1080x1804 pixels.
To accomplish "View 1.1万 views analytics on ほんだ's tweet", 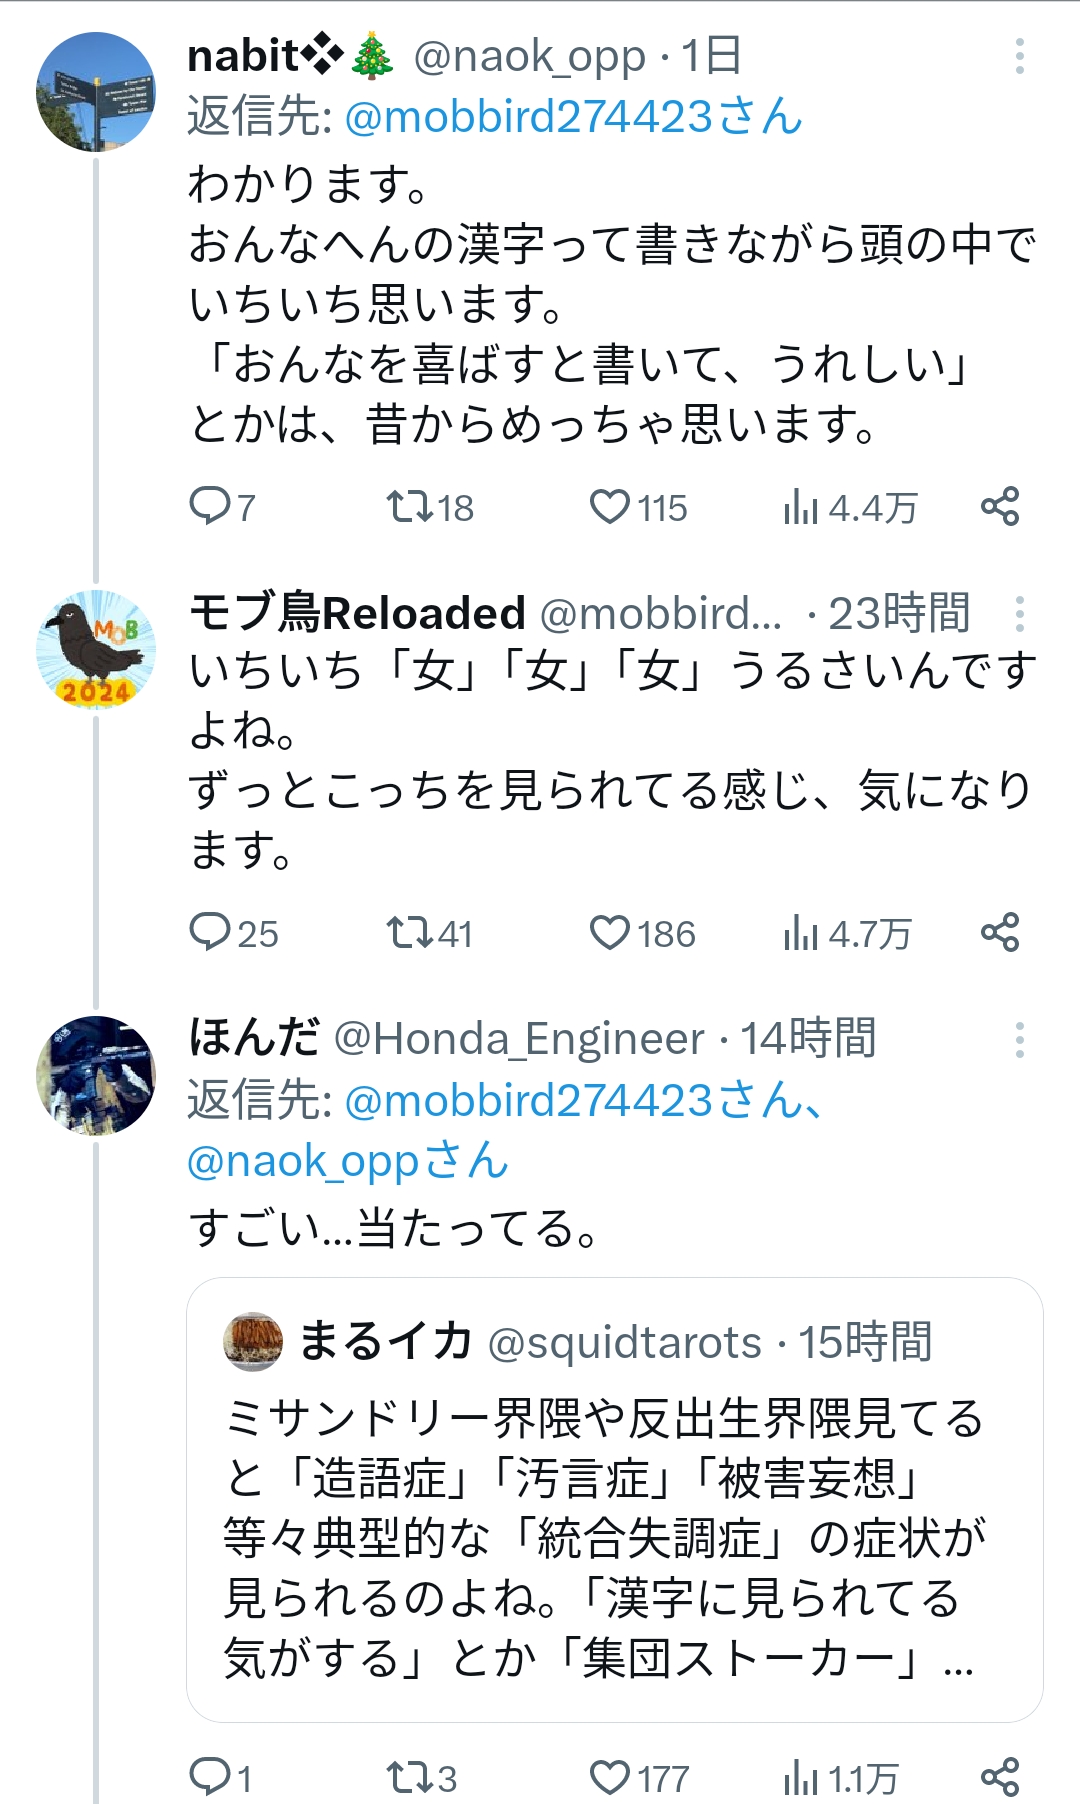I will coord(841,1778).
